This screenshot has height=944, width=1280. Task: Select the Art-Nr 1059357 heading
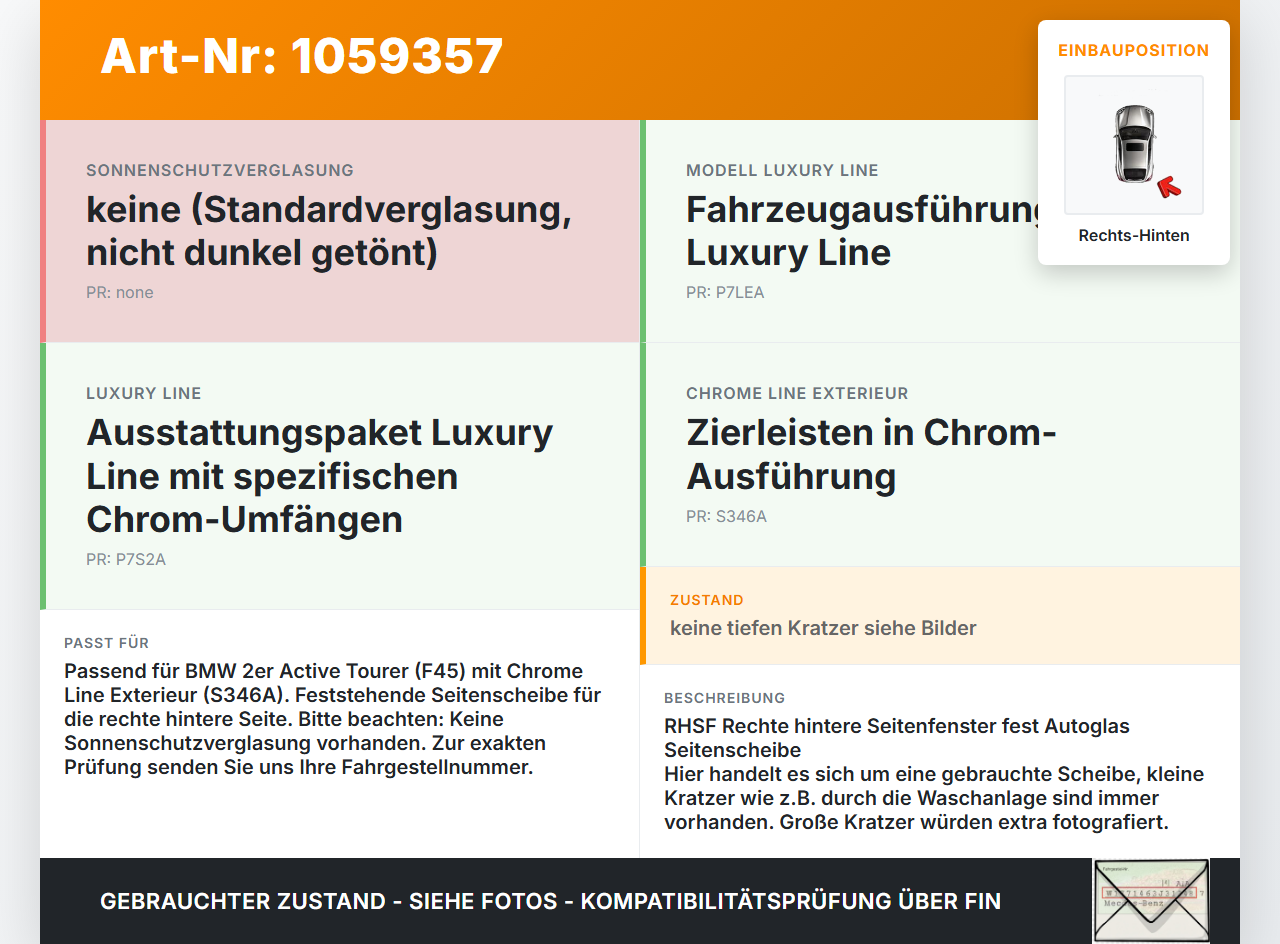(302, 56)
